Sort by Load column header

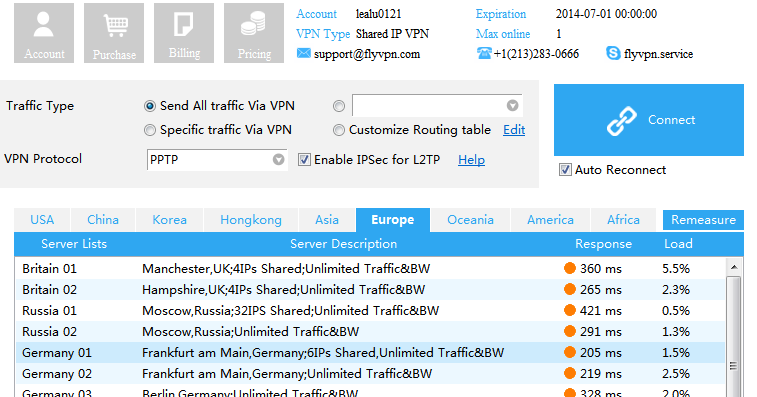(x=678, y=244)
